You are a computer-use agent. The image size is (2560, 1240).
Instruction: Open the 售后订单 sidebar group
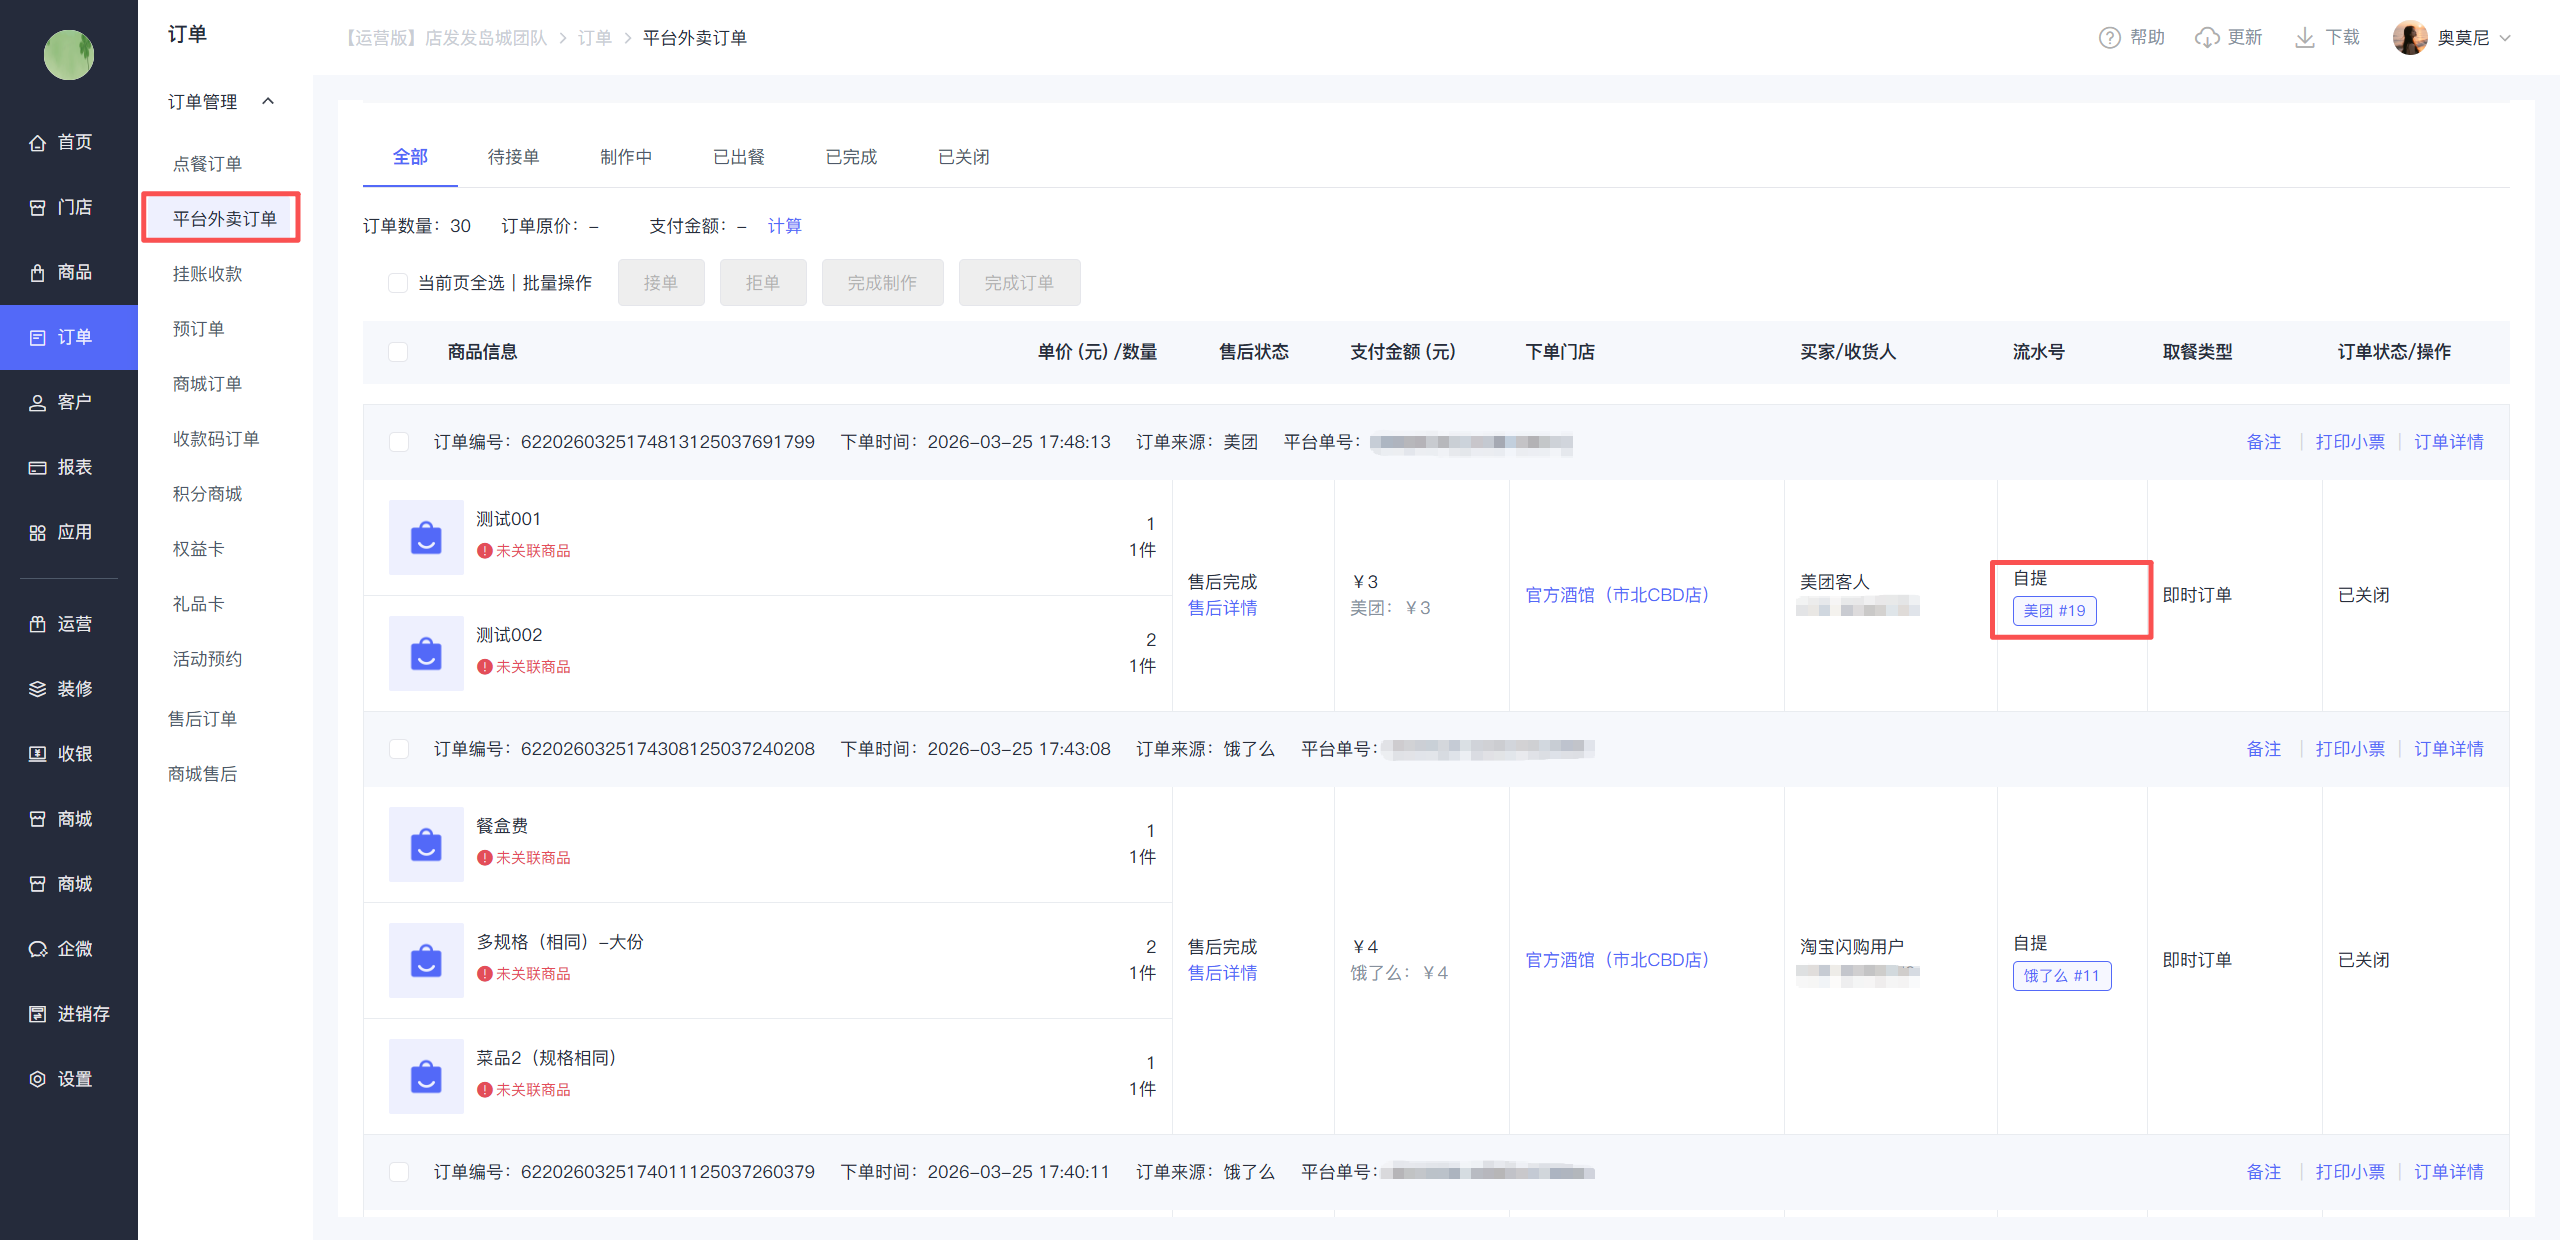point(203,719)
